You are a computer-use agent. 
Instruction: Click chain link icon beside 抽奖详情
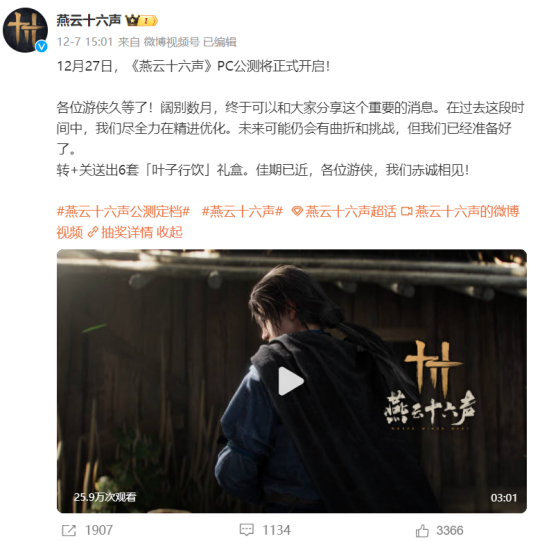point(93,232)
